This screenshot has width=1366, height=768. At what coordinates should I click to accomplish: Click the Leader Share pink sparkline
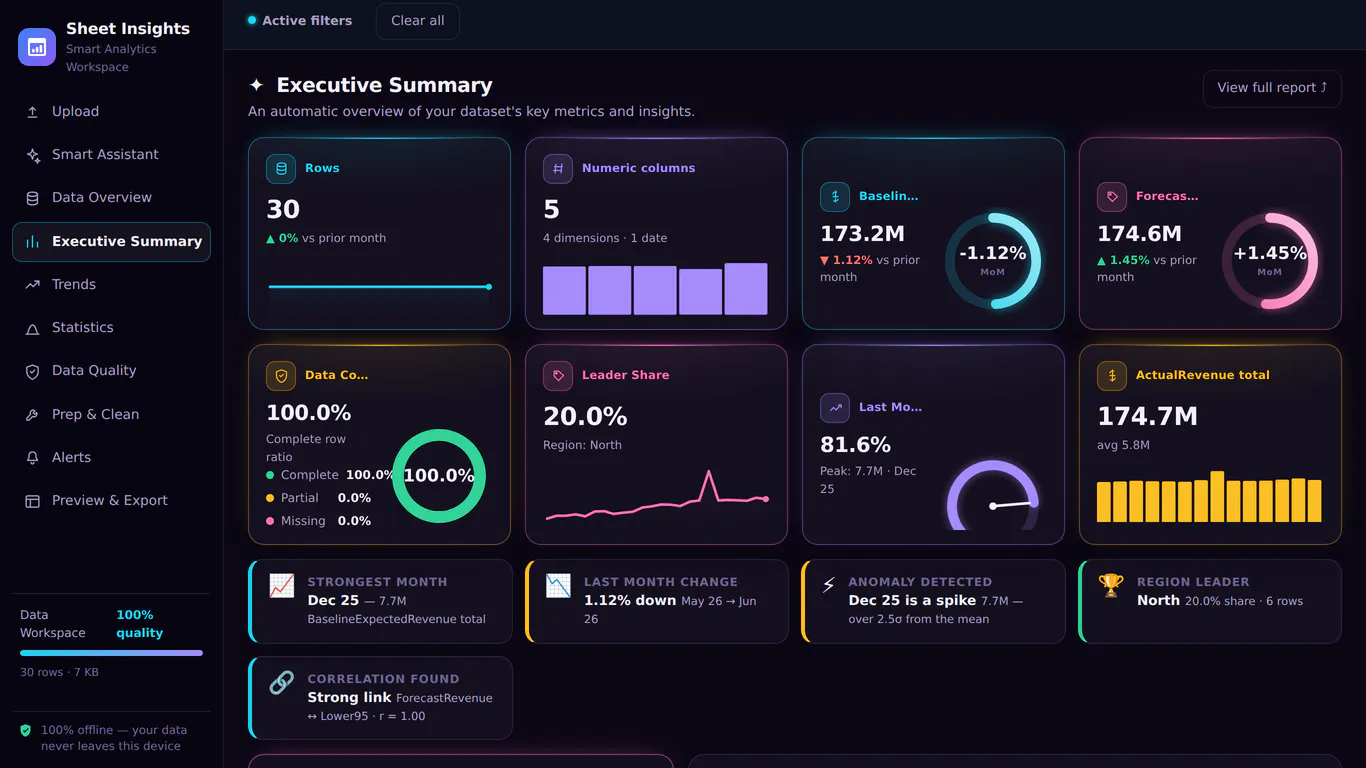click(x=657, y=496)
